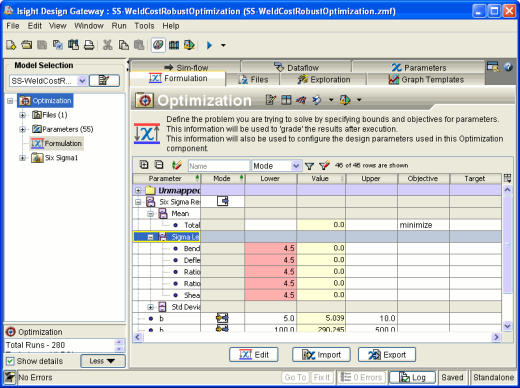Click the Print toolbar icon

pos(89,45)
